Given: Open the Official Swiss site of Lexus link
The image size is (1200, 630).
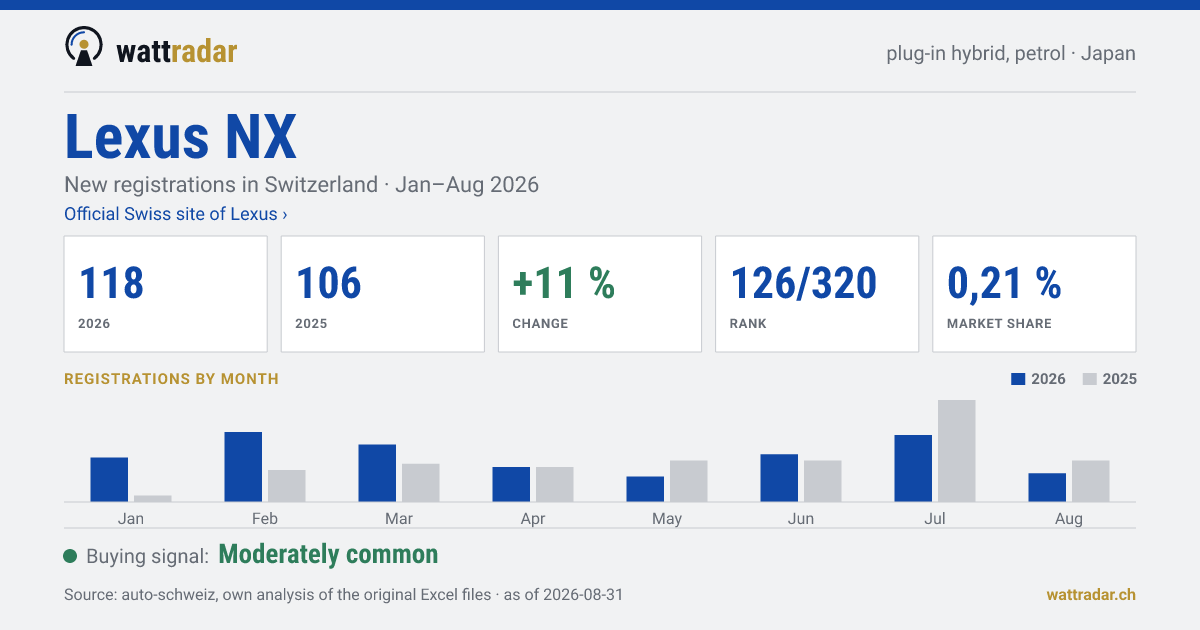Looking at the screenshot, I should tap(176, 214).
